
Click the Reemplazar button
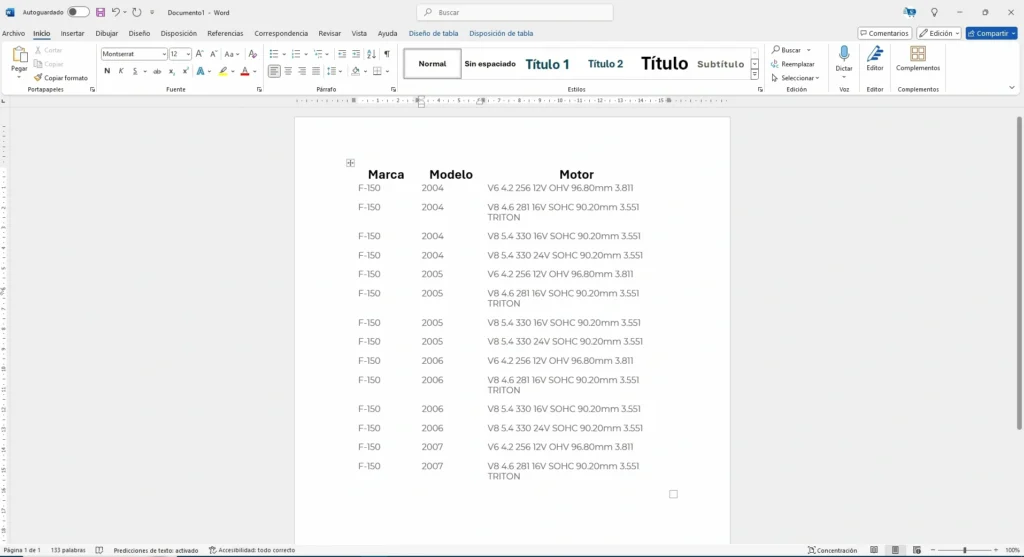pyautogui.click(x=792, y=64)
